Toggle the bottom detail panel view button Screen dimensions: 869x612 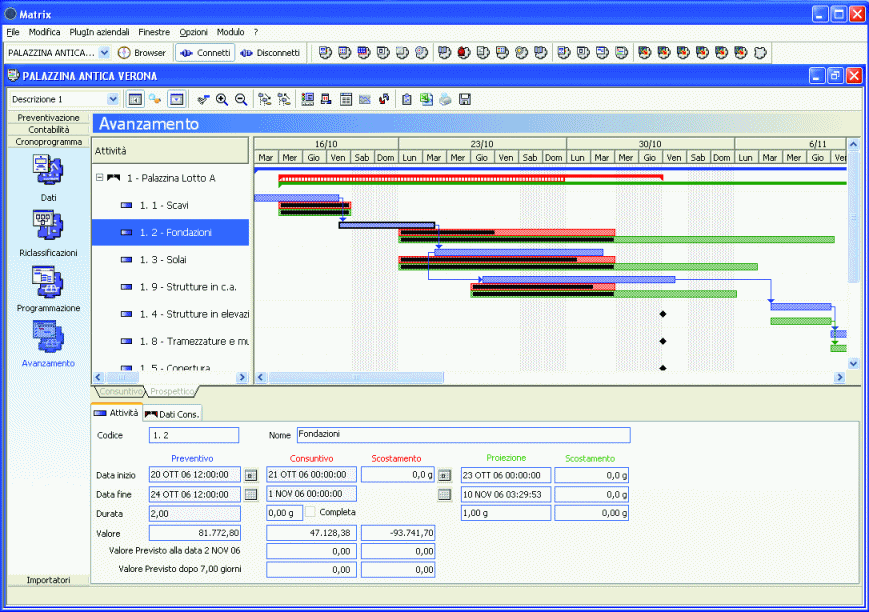point(176,99)
